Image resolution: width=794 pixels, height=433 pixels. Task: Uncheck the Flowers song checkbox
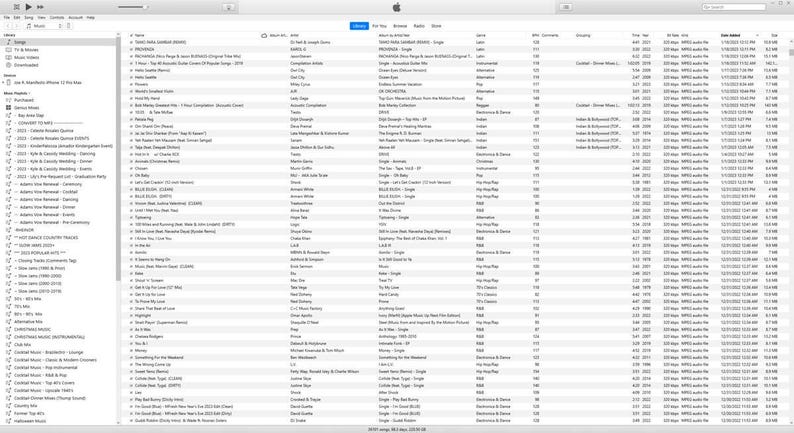[131, 85]
